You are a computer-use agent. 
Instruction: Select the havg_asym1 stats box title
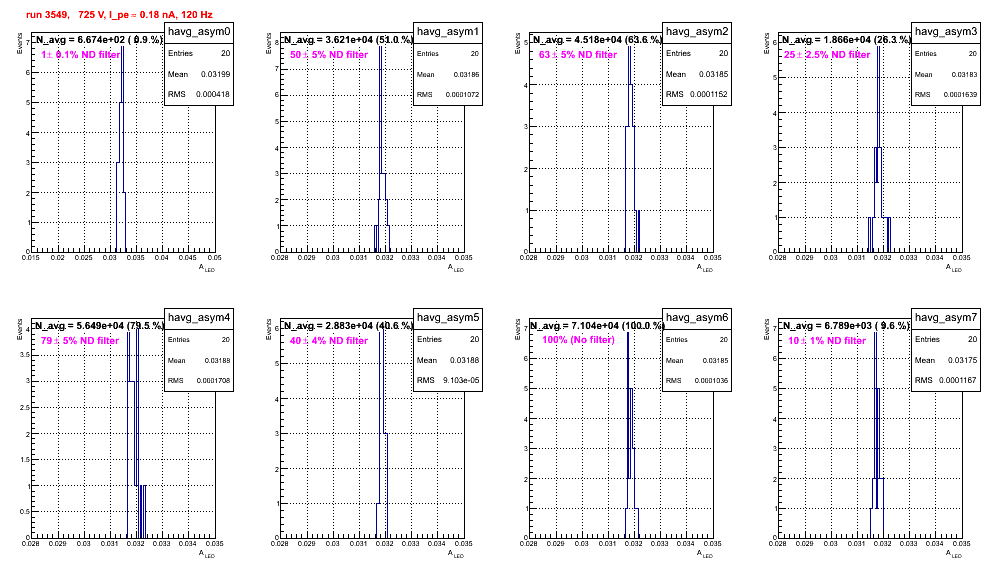click(448, 31)
